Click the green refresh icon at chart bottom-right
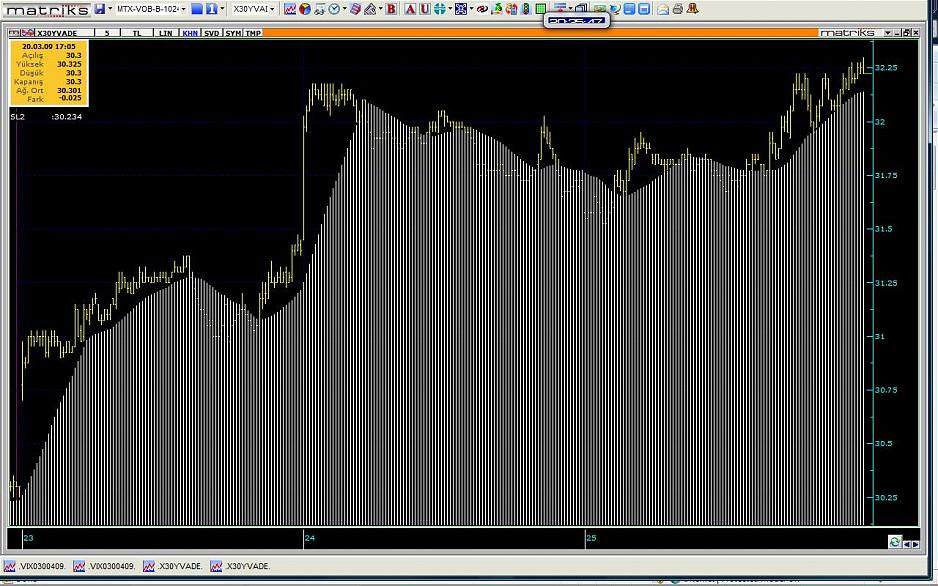Viewport: 938px width, 586px height. (x=894, y=542)
